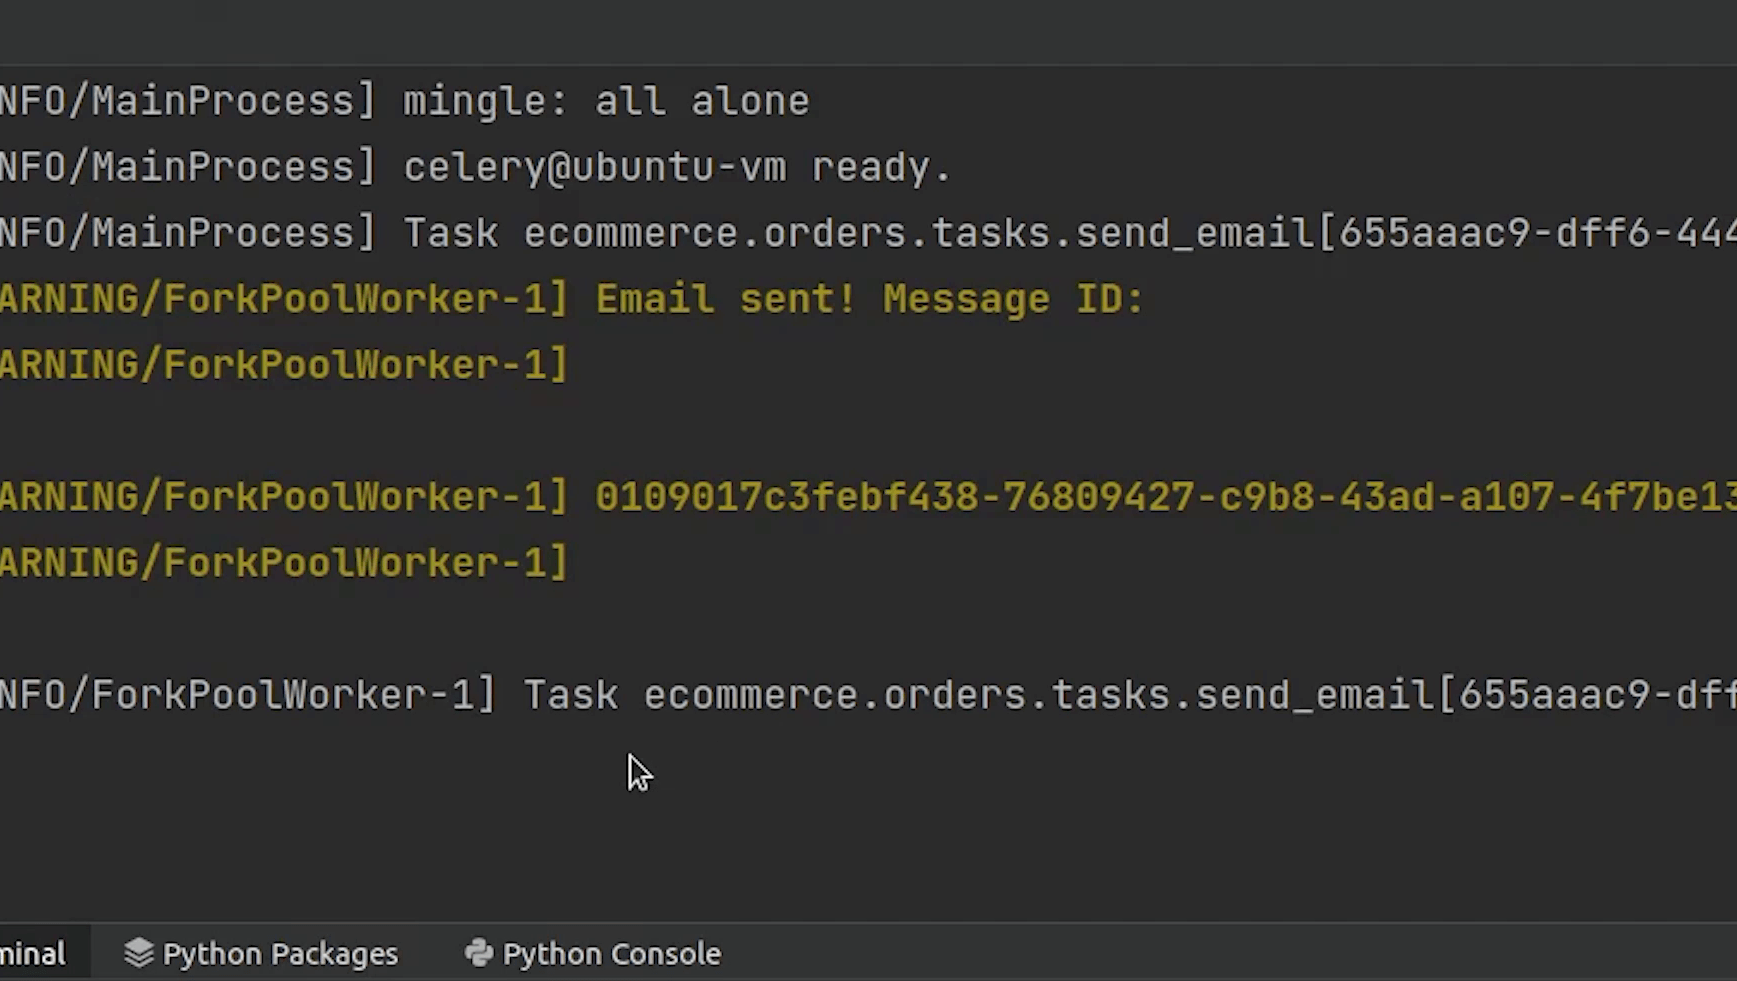Viewport: 1737px width, 981px height.
Task: Click the empty warning line below the message ID
Action: click(285, 563)
